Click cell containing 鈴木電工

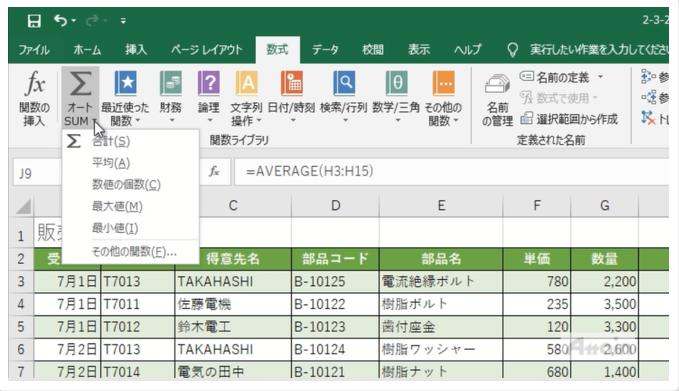tap(233, 326)
